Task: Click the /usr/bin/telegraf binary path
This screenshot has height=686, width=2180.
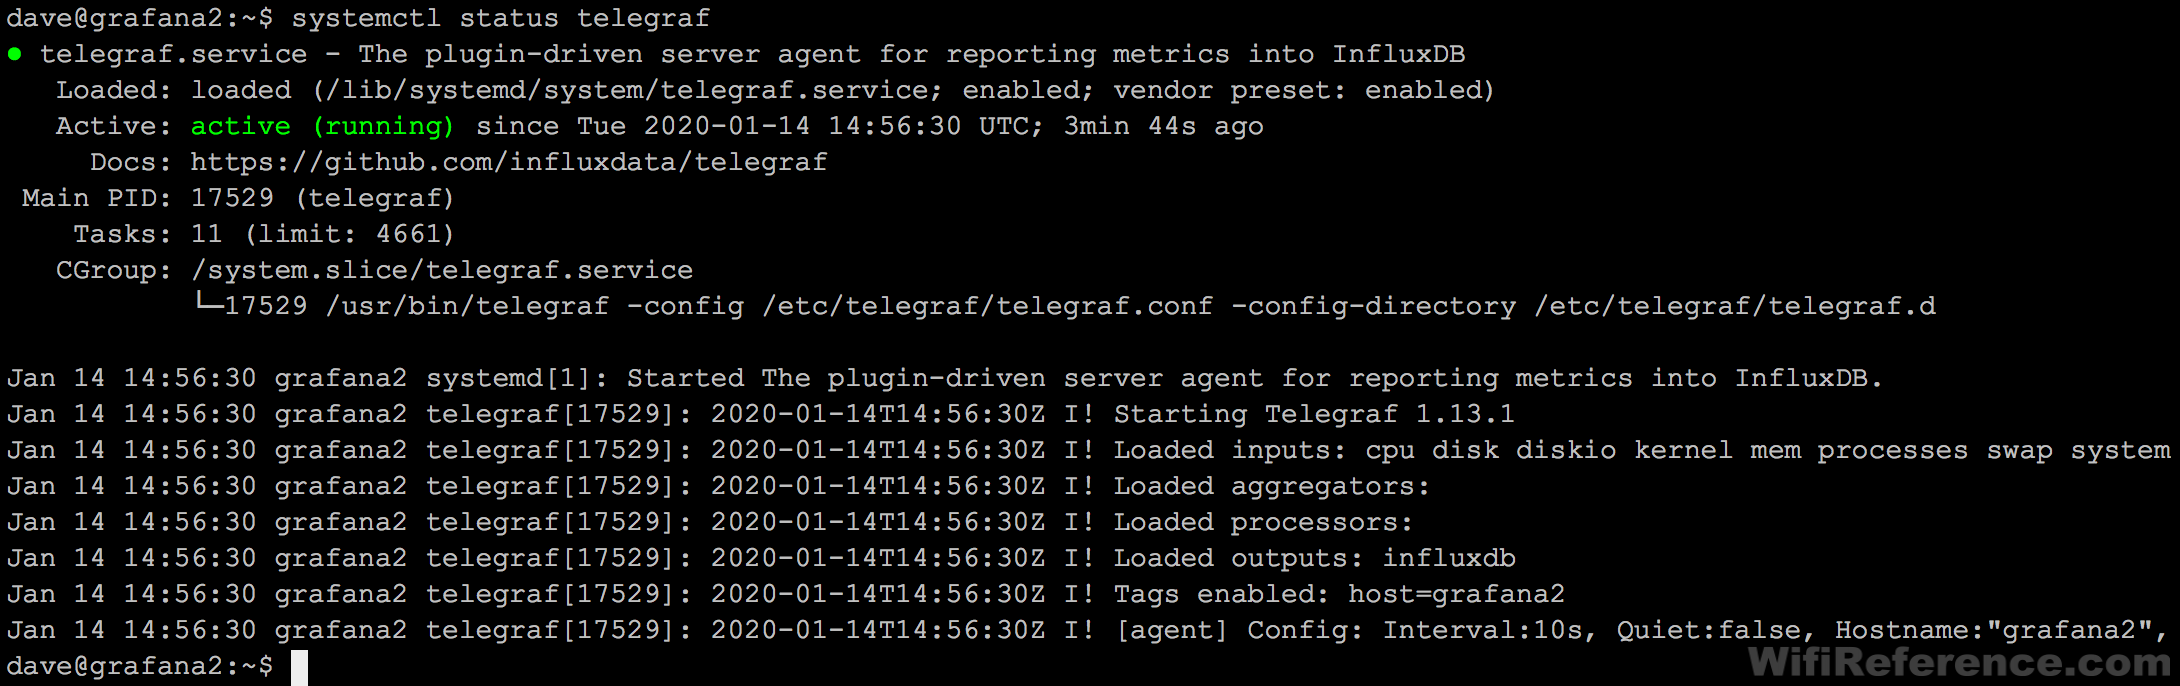Action: coord(467,306)
